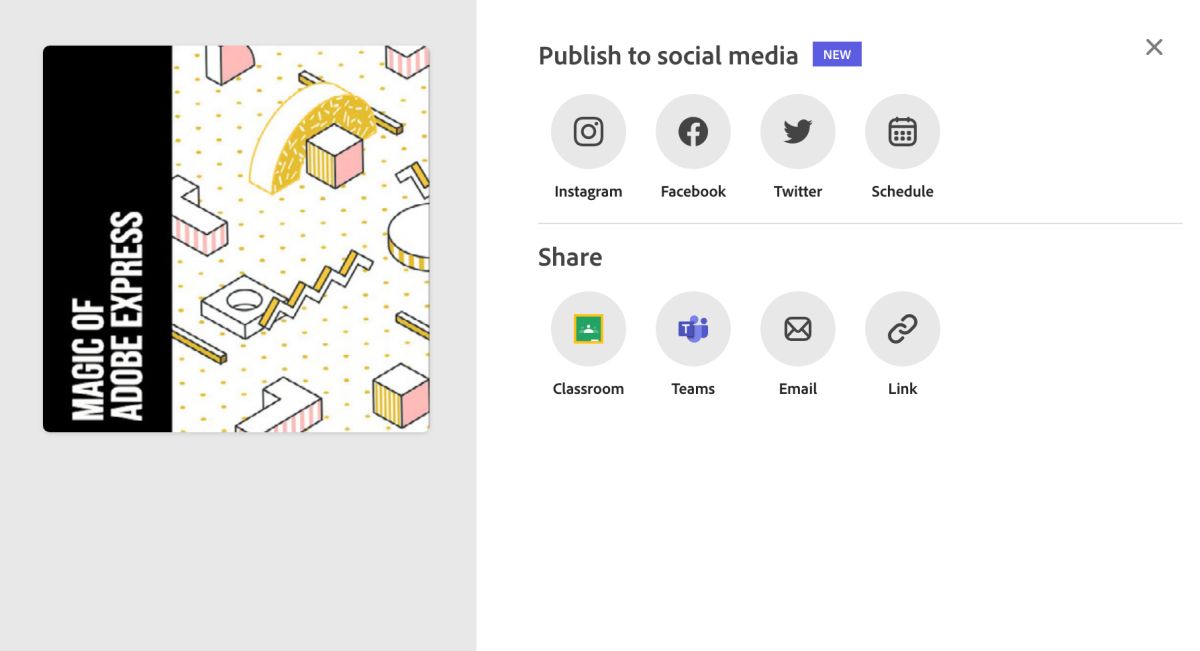Click the purple NEW badge
The height and width of the screenshot is (651, 1200).
(x=837, y=54)
